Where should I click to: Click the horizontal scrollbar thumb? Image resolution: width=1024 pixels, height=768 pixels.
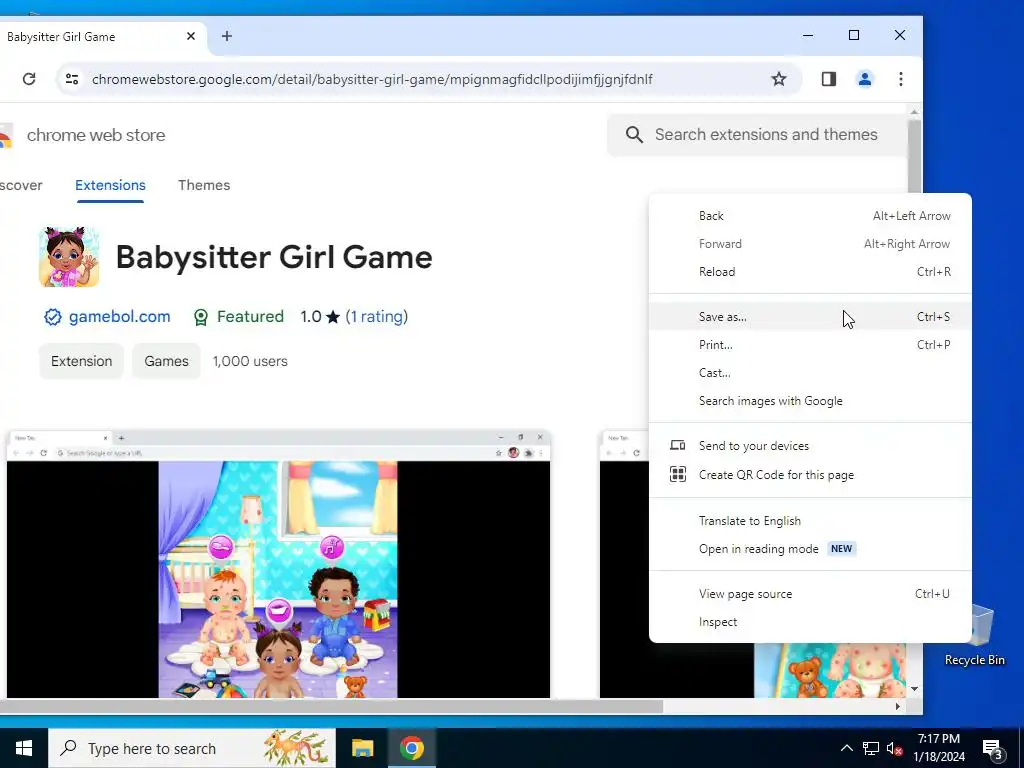[331, 706]
